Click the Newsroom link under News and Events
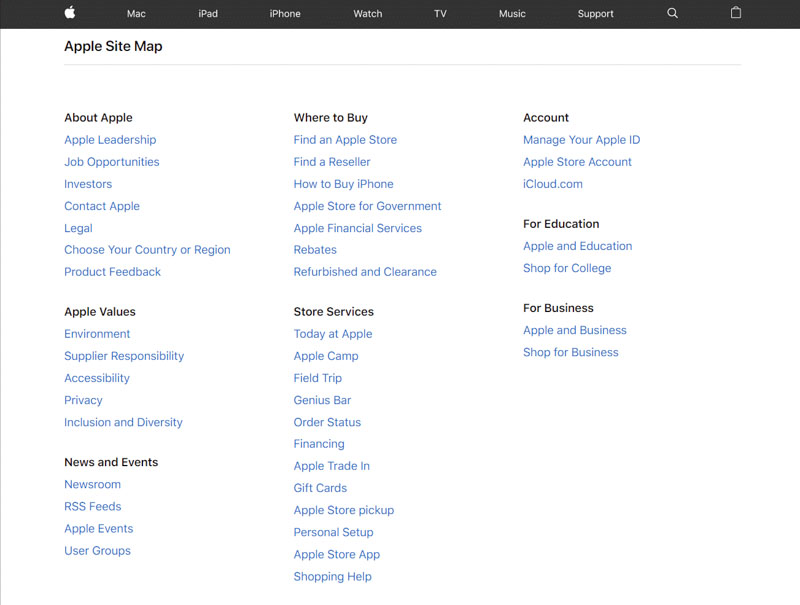The image size is (800, 605). coord(92,484)
